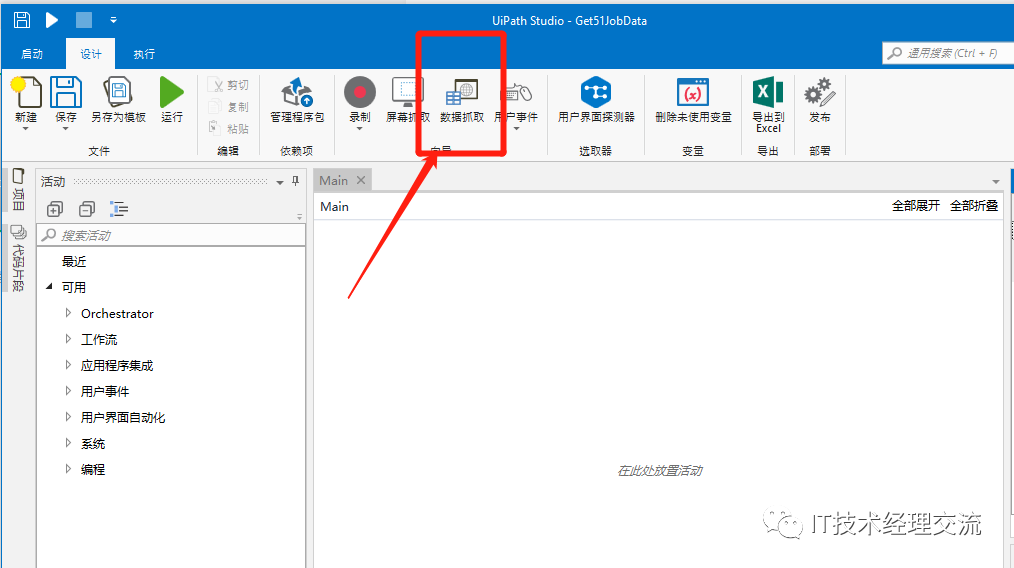
Task: Expand the 应用程序集成 node
Action: (68, 365)
